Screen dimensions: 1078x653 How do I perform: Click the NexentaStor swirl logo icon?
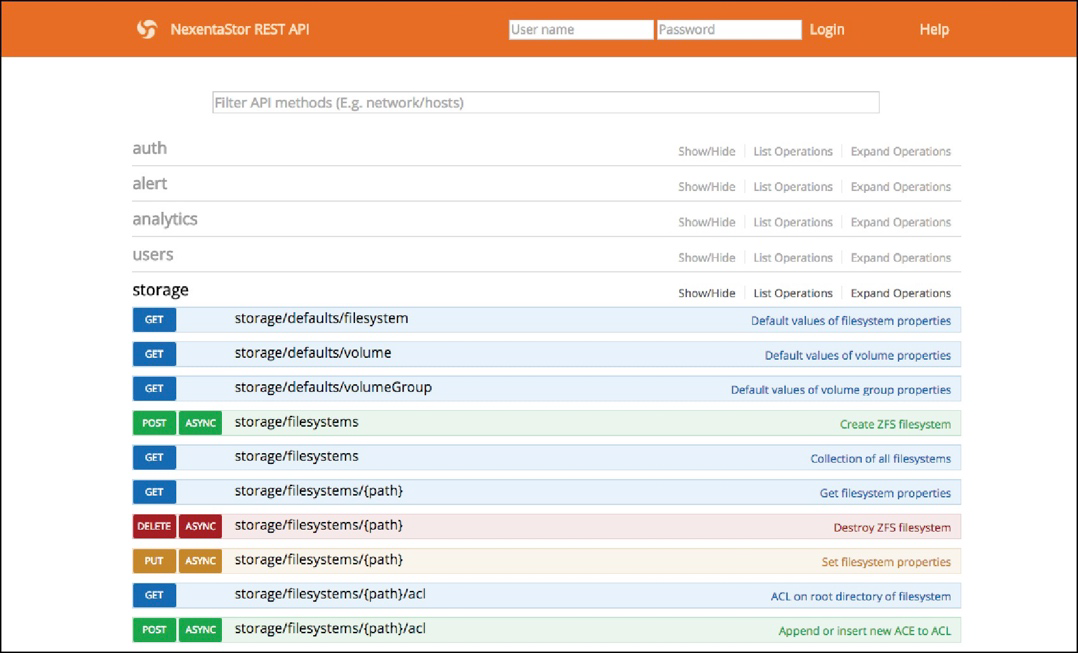coord(146,29)
